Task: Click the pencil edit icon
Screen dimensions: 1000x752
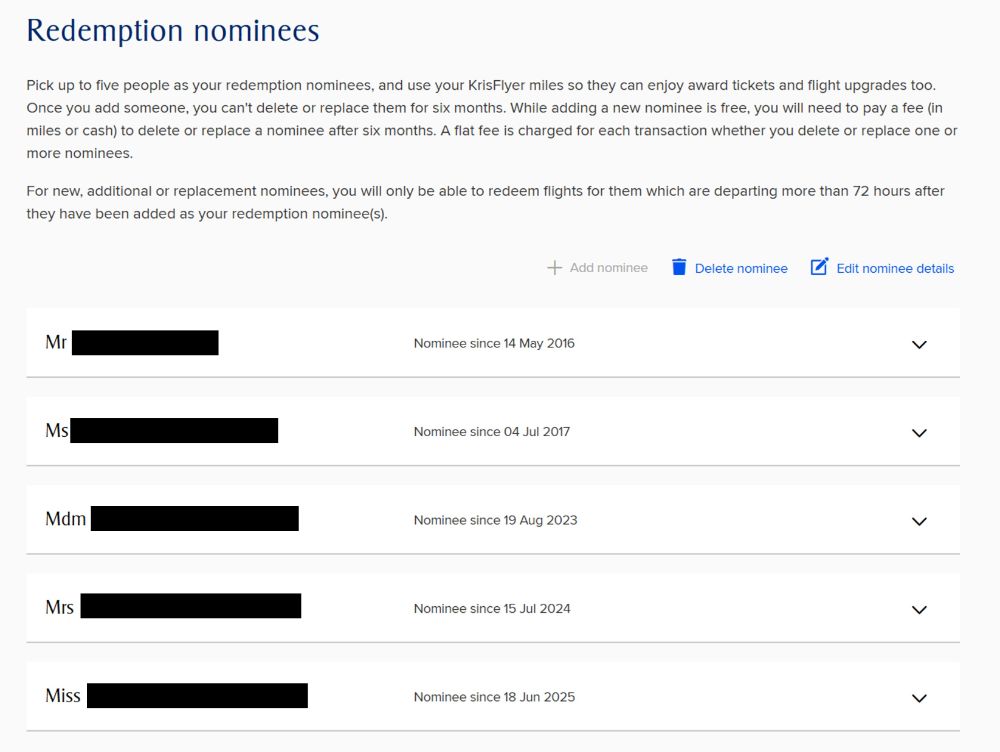Action: 819,267
